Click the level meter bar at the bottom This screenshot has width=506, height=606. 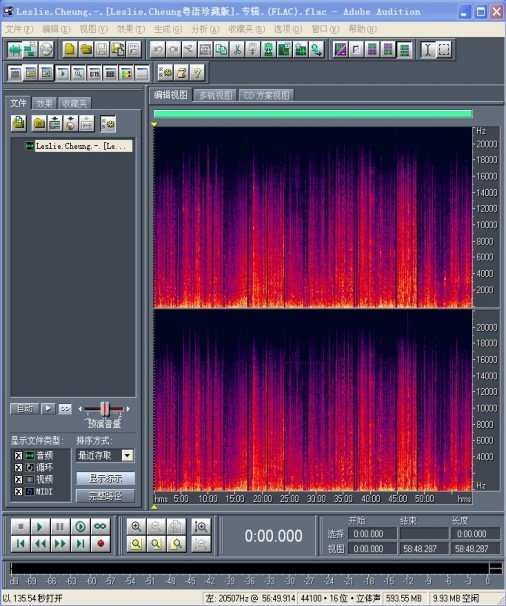250,569
